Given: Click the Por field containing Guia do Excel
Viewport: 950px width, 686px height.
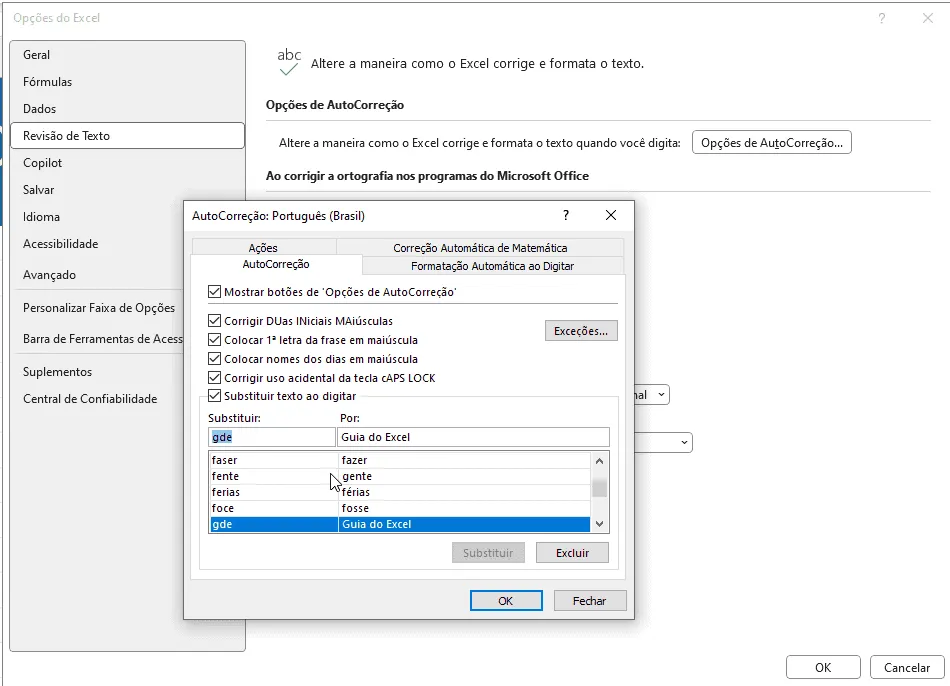Looking at the screenshot, I should (x=473, y=437).
